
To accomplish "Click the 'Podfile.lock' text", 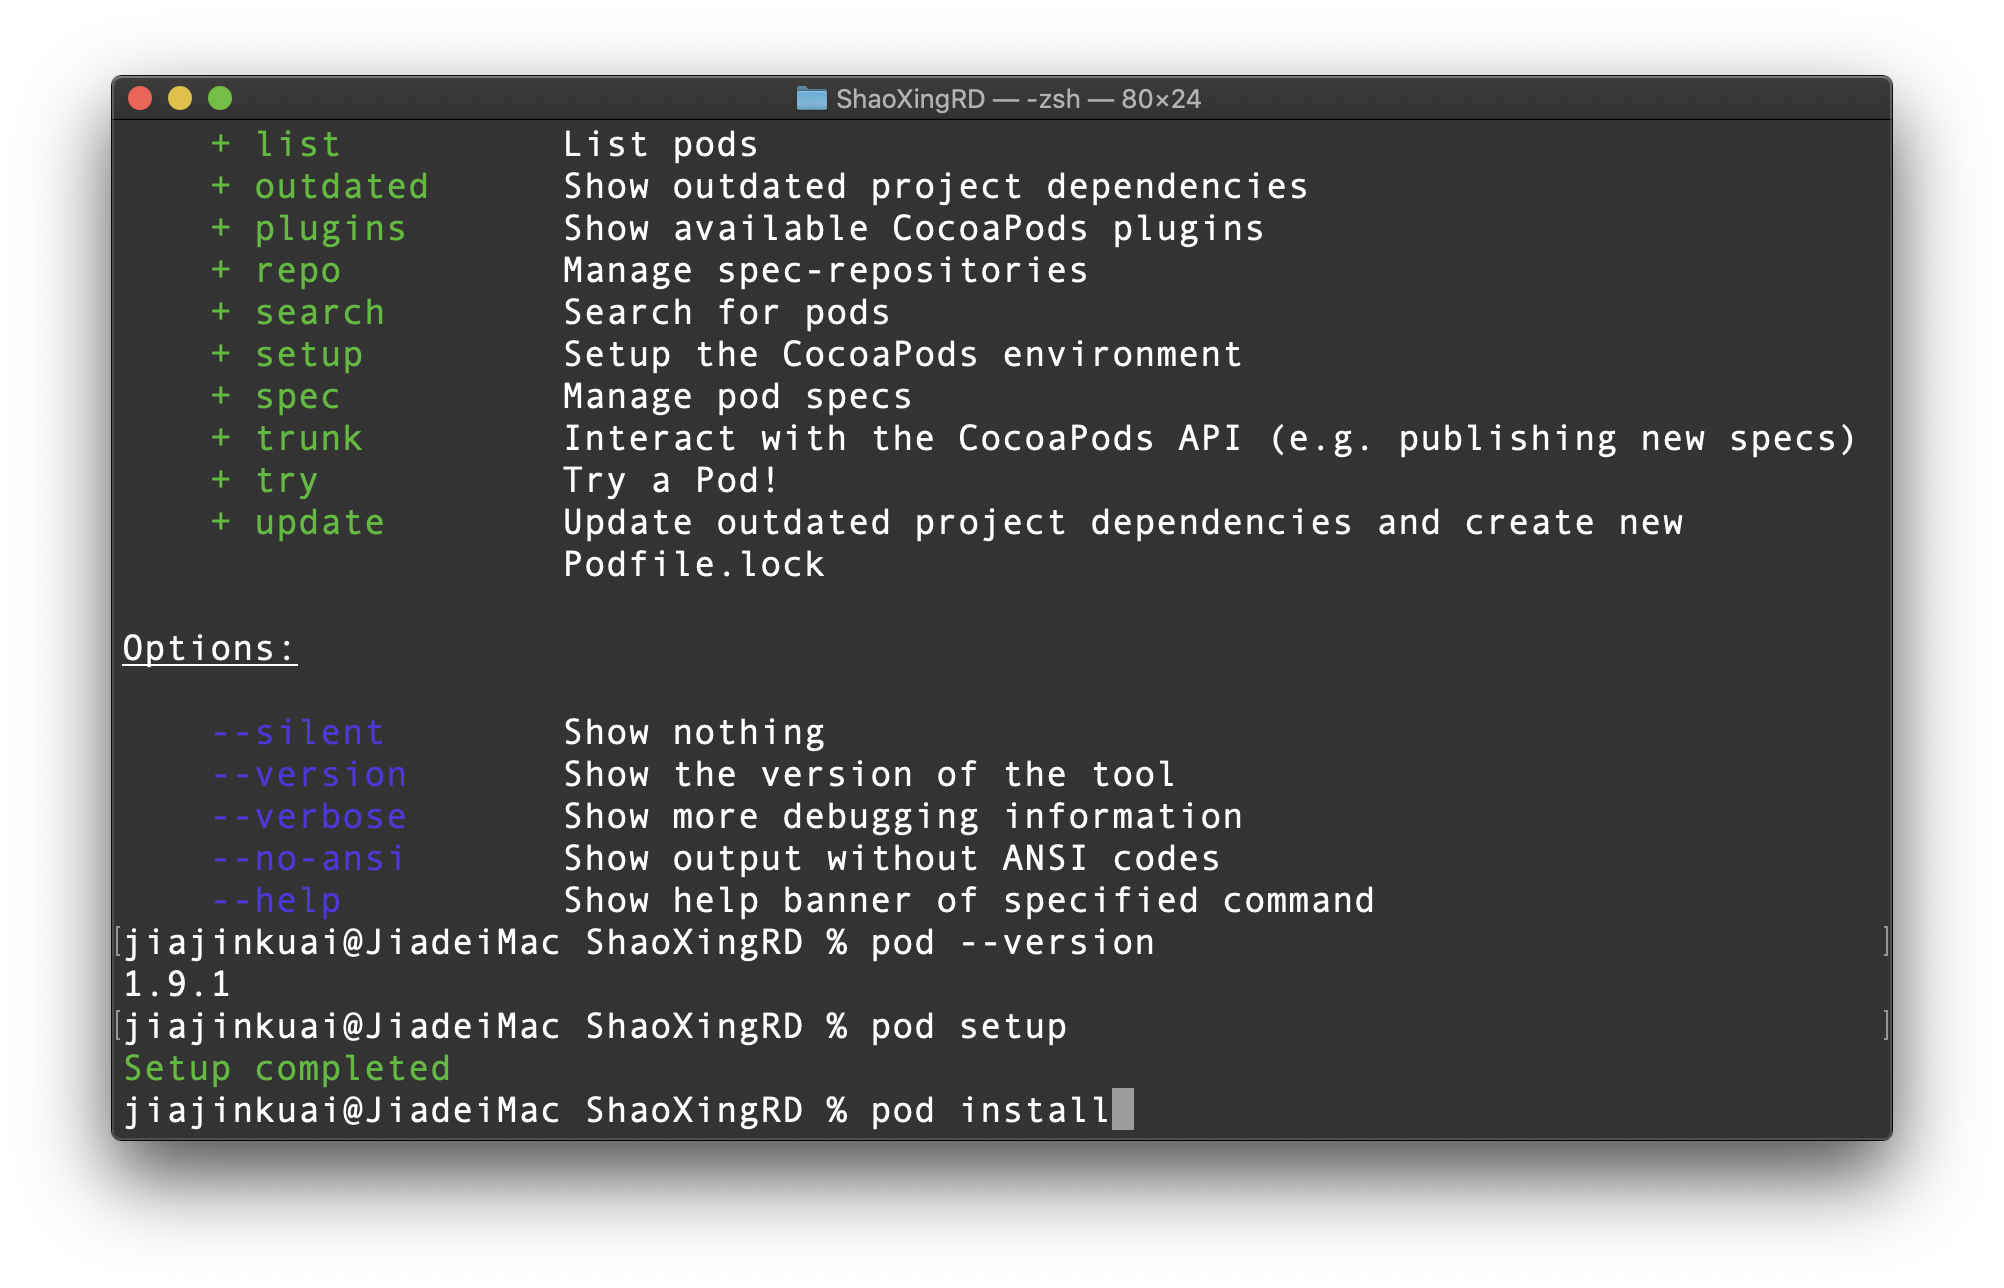I will [694, 565].
